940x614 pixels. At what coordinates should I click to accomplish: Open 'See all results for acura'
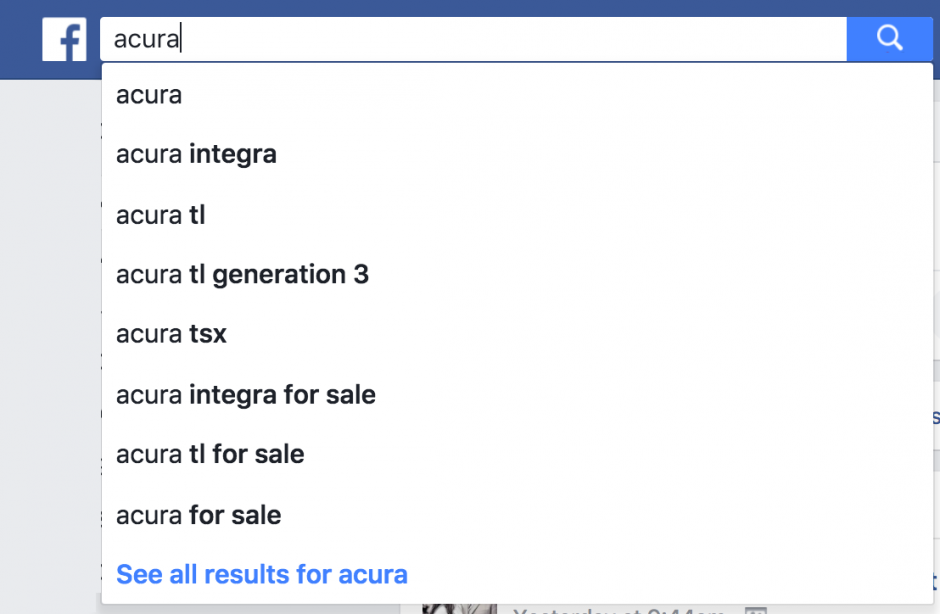point(261,574)
